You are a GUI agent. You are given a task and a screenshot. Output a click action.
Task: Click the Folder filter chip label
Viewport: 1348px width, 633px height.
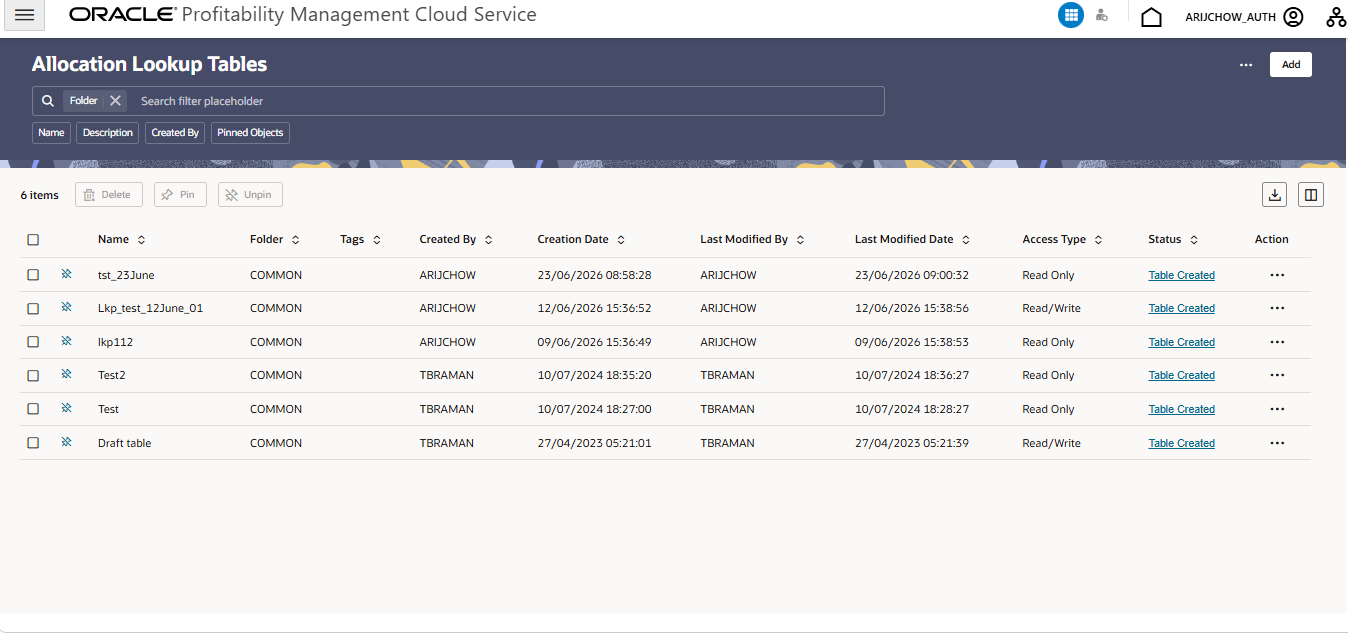[84, 101]
